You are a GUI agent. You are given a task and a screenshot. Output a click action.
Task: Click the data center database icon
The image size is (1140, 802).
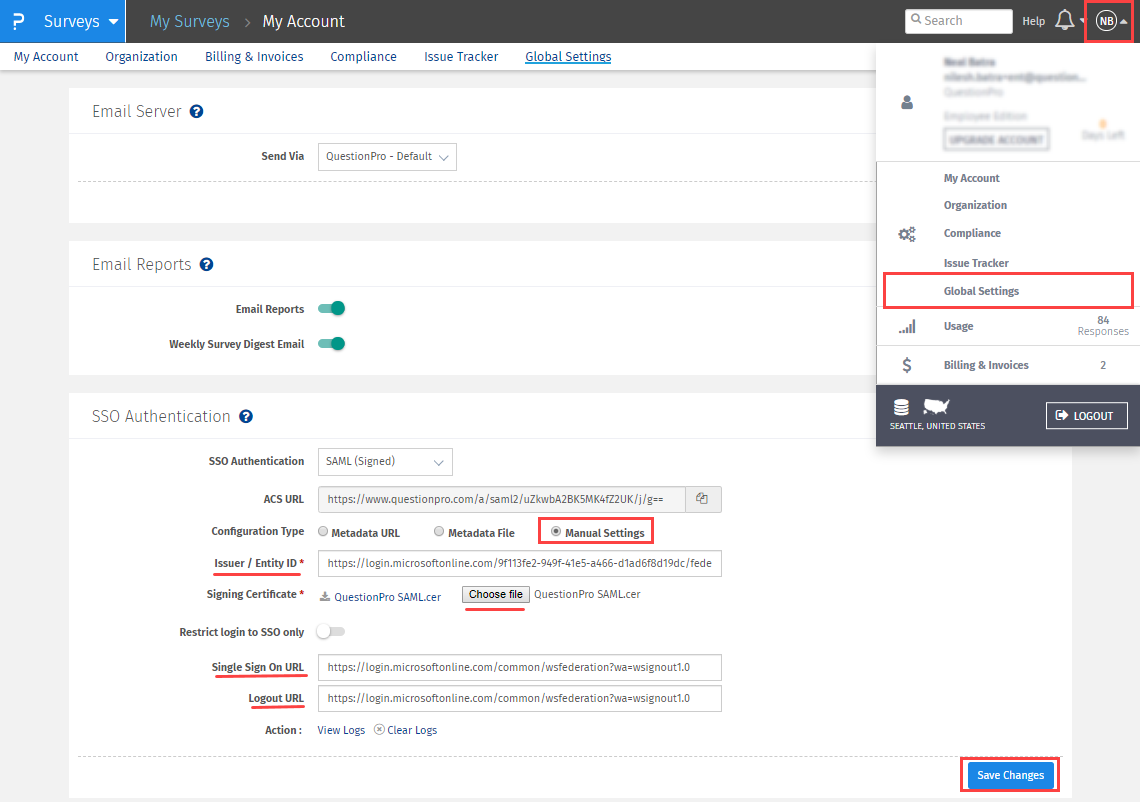pyautogui.click(x=902, y=407)
